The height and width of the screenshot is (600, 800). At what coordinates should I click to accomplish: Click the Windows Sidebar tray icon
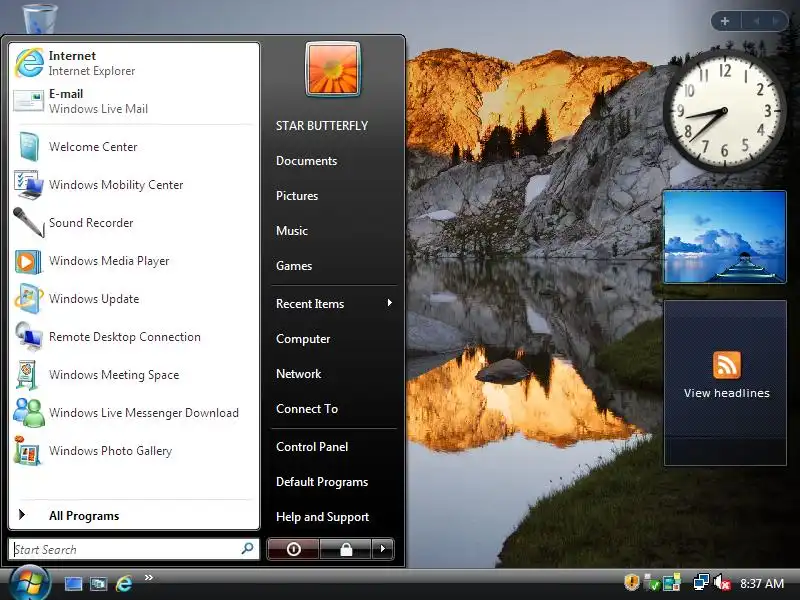[x=672, y=583]
